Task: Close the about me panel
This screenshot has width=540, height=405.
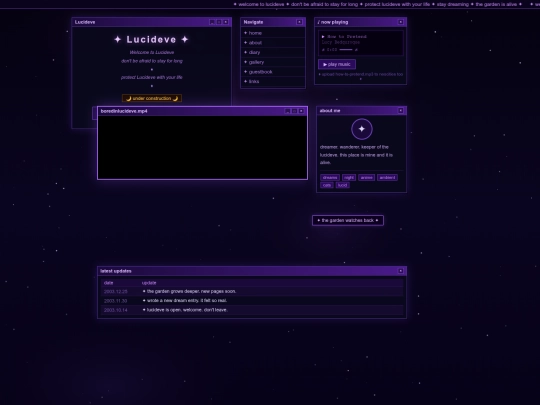Action: [x=401, y=111]
